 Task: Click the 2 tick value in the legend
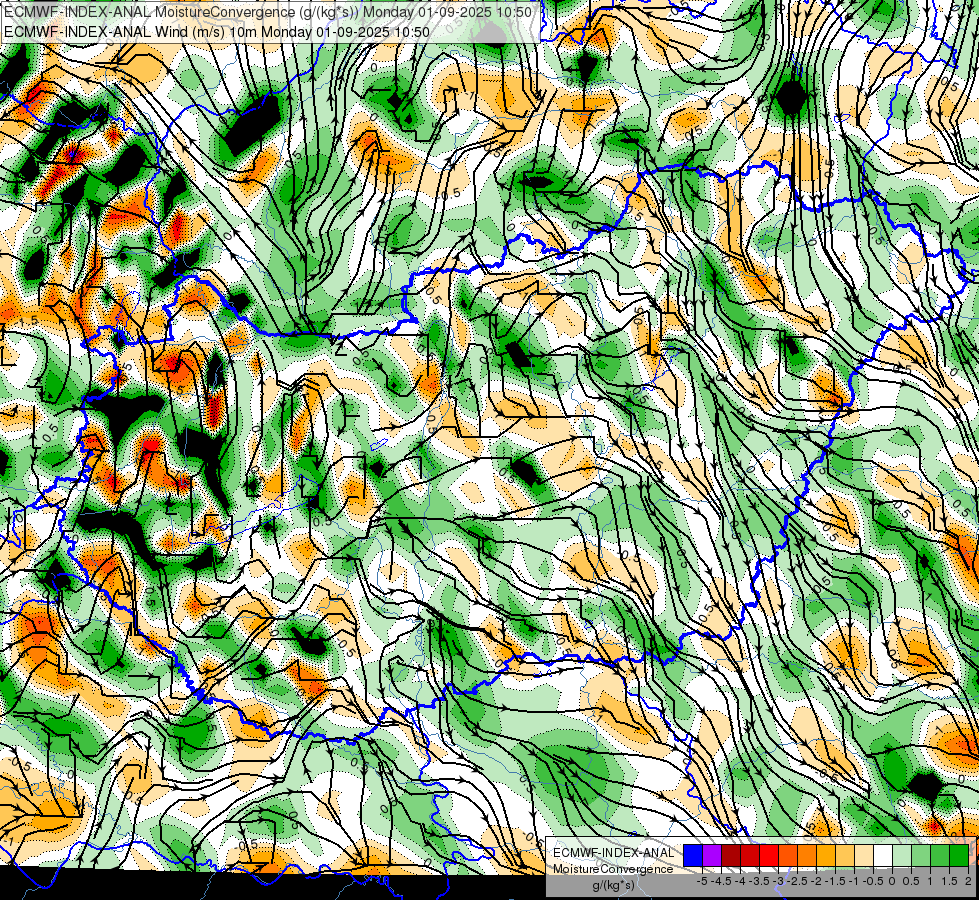tap(968, 881)
